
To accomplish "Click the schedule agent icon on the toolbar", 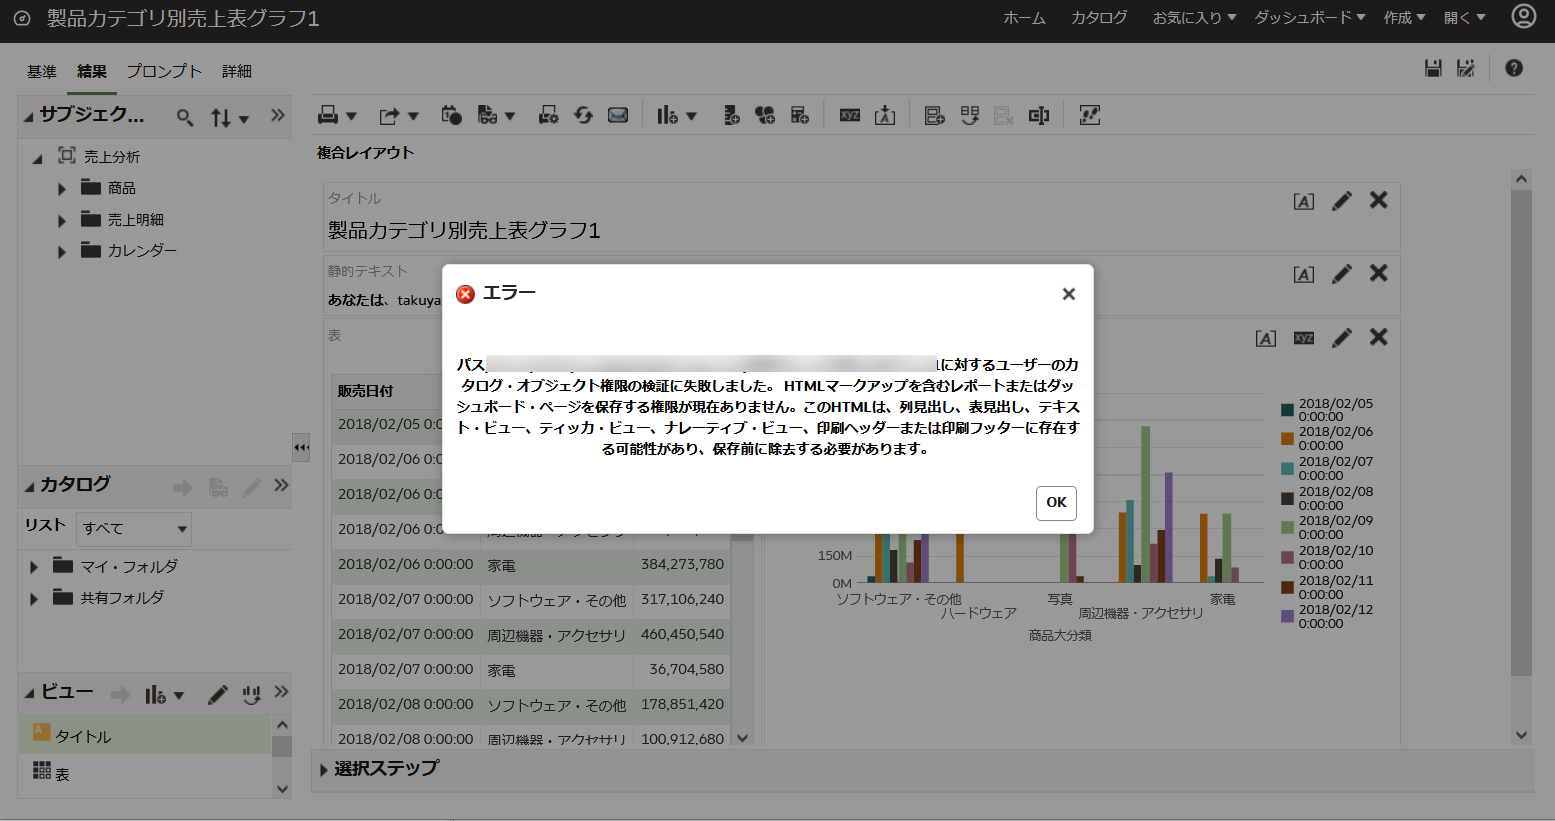I will [x=450, y=115].
